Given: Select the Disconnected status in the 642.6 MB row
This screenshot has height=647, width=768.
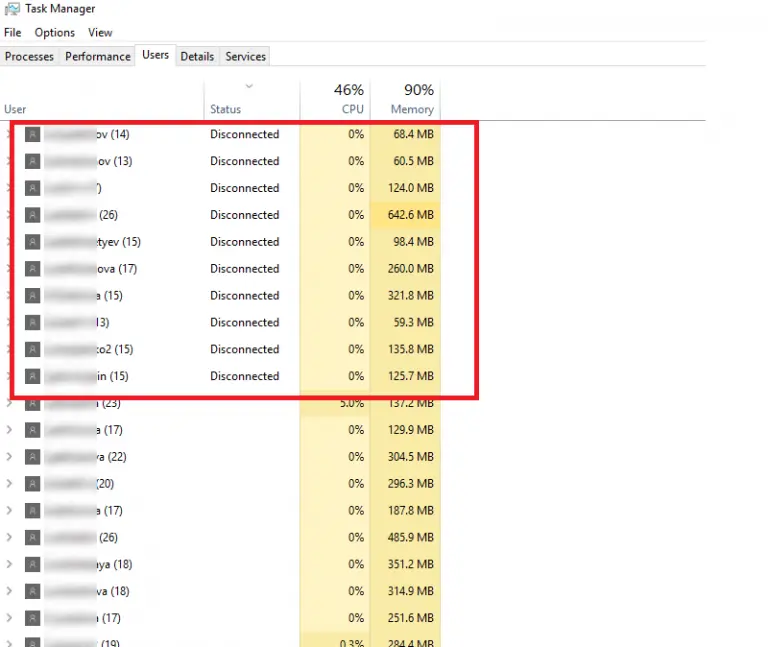Looking at the screenshot, I should (244, 215).
